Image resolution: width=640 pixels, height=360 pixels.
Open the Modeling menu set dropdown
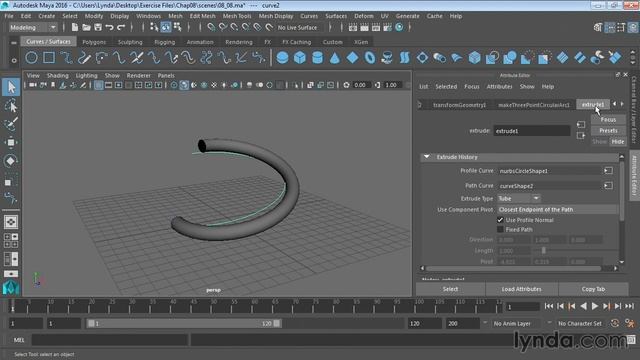click(33, 27)
